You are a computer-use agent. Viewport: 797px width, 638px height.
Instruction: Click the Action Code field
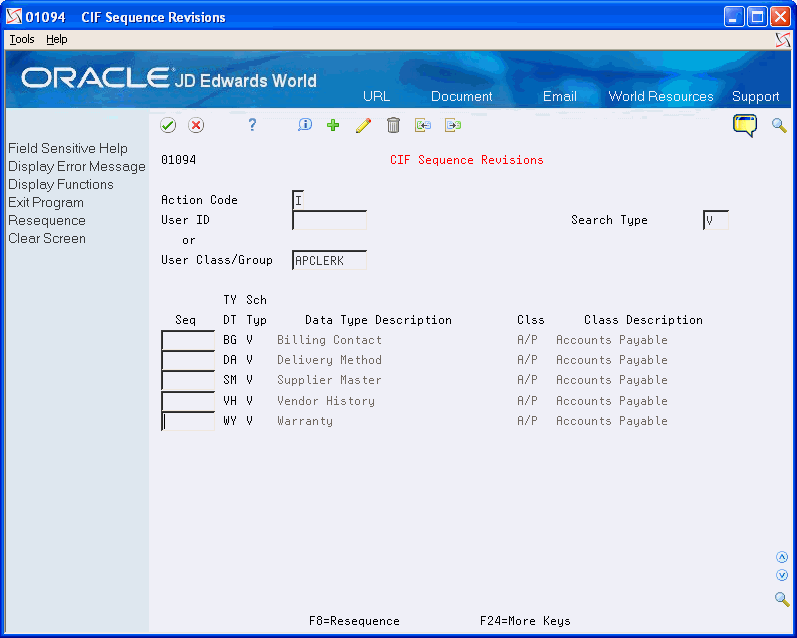[298, 200]
